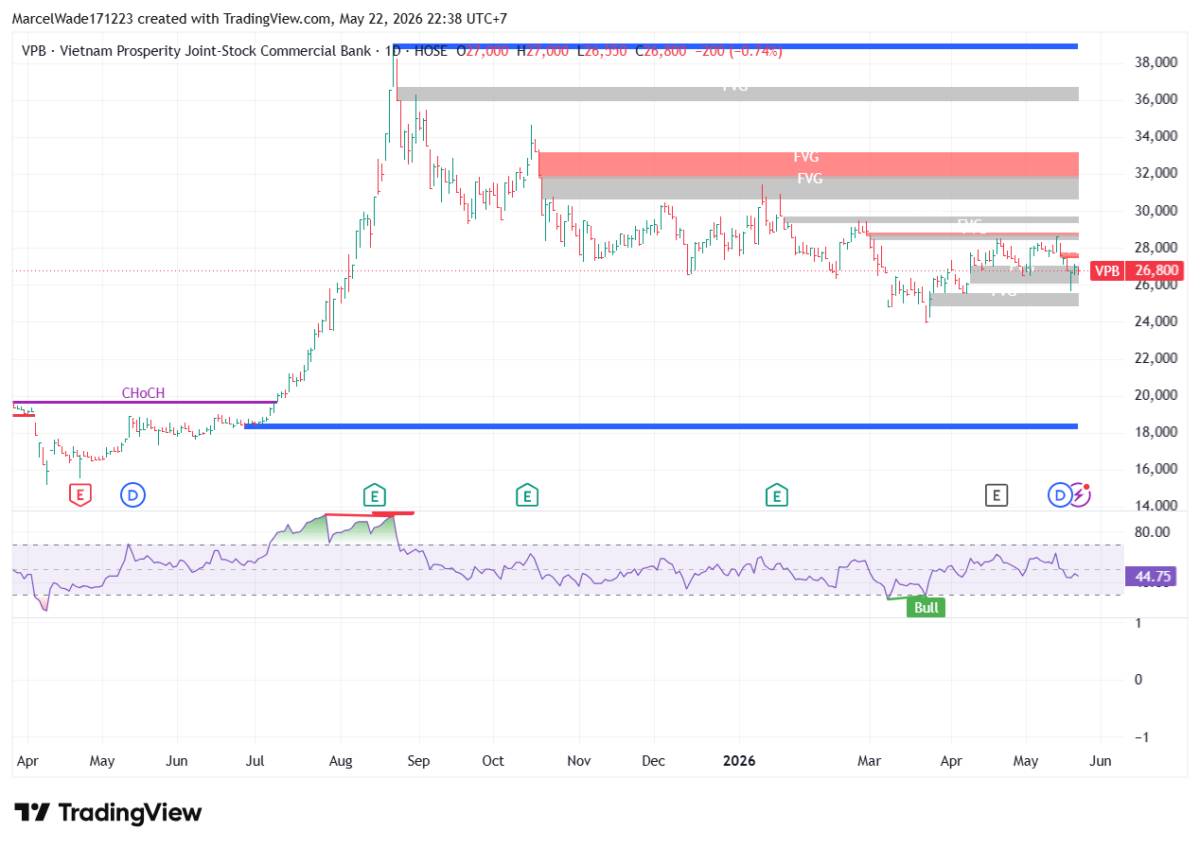Select the FVG label in the grey zone below red
1200x848 pixels.
(x=811, y=179)
